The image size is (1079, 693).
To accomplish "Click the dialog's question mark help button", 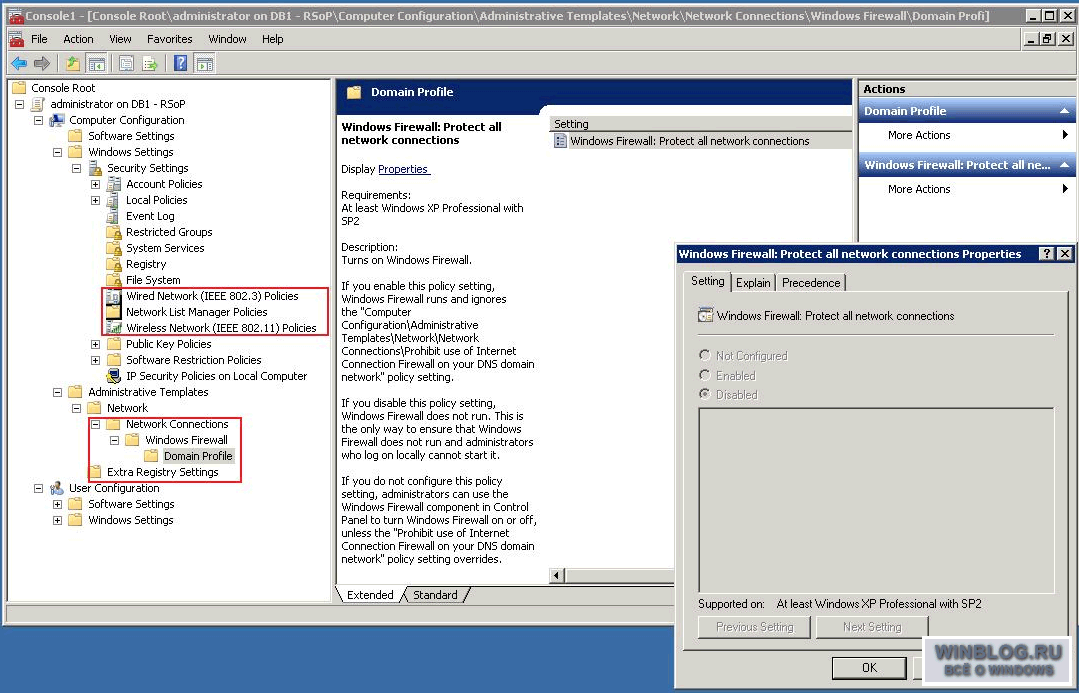I will click(x=1046, y=254).
